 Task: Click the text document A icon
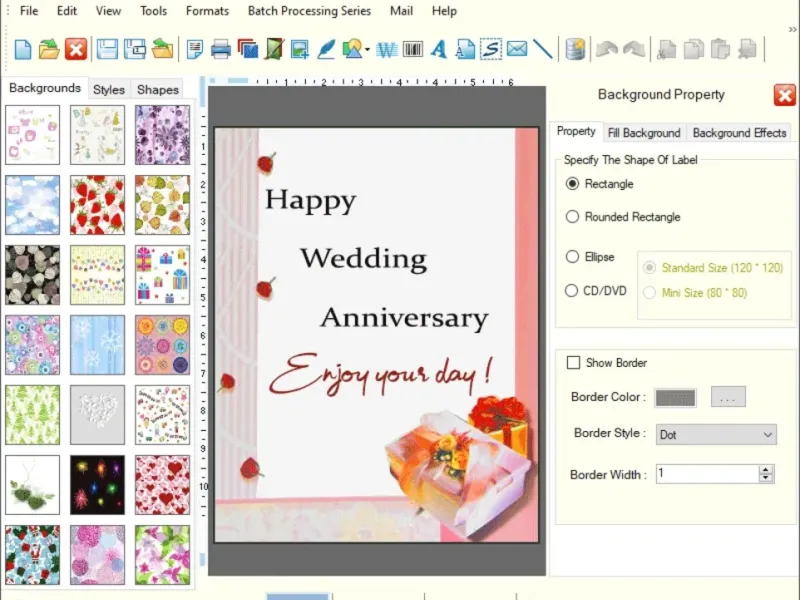point(465,49)
